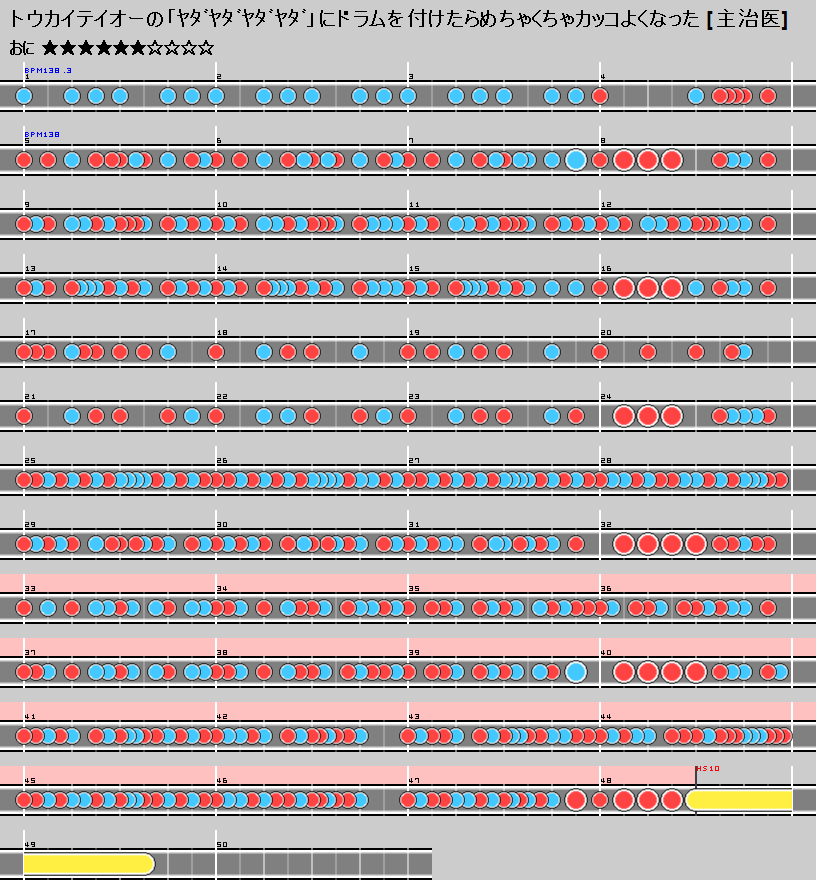
Task: Click measure number 25 label
Action: (30, 461)
